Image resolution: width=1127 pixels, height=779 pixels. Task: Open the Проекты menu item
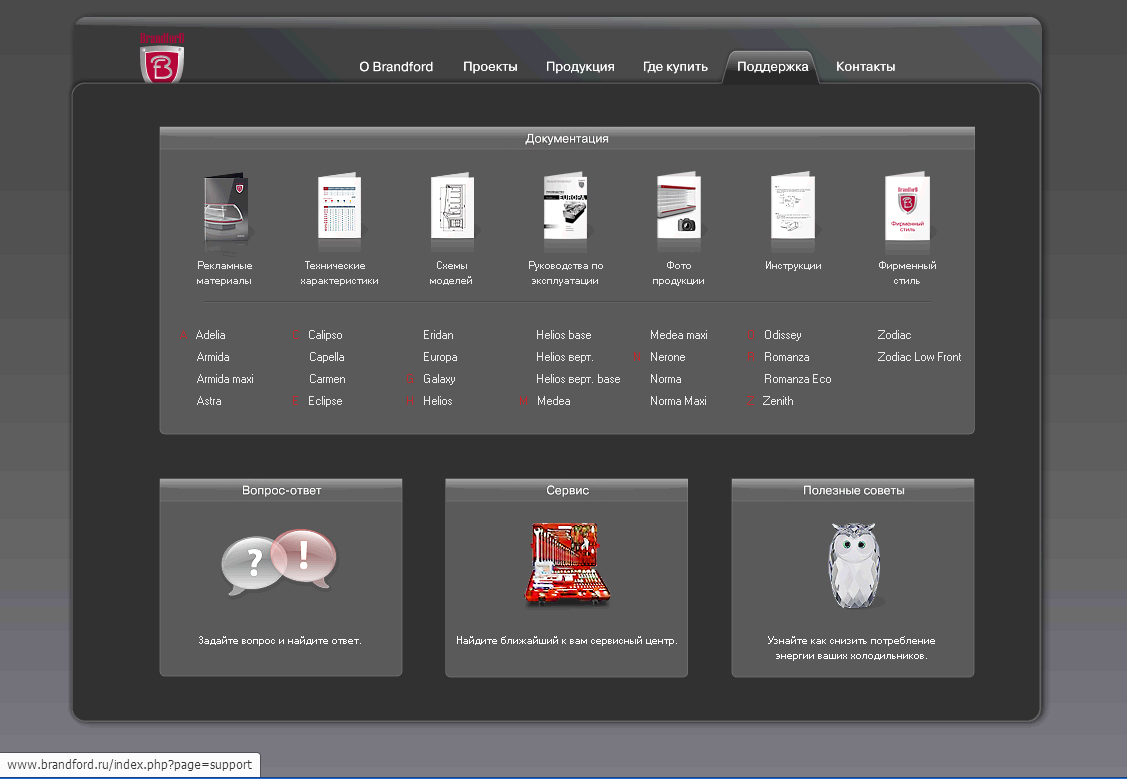(490, 67)
